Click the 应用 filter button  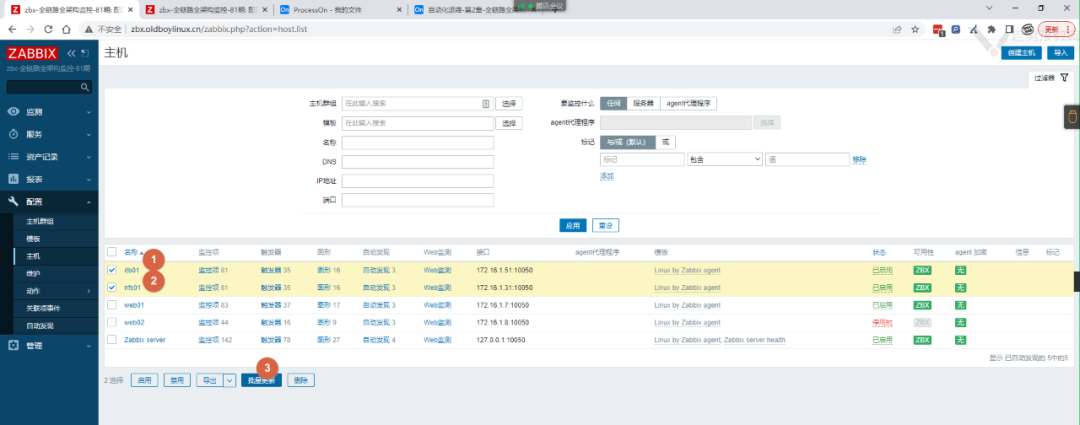(x=573, y=225)
